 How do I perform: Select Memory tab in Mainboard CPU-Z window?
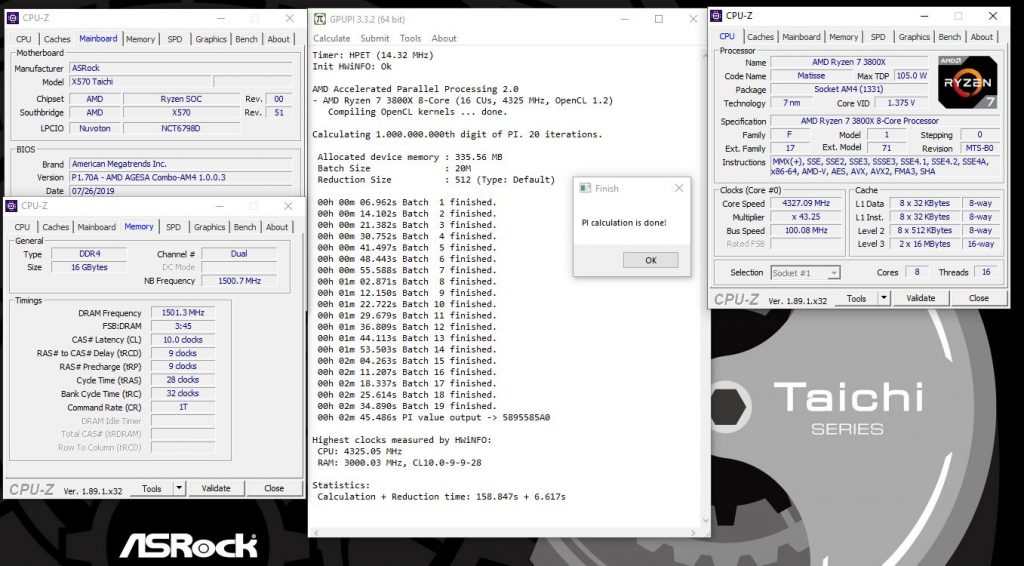[140, 39]
